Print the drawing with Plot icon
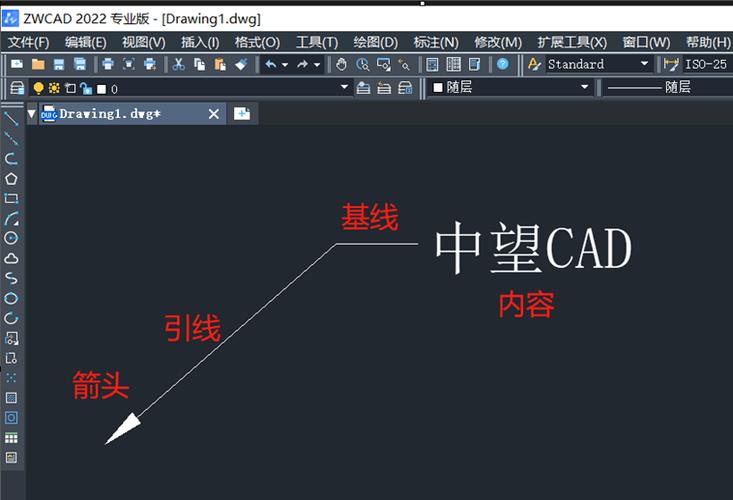733x500 pixels. (108, 64)
